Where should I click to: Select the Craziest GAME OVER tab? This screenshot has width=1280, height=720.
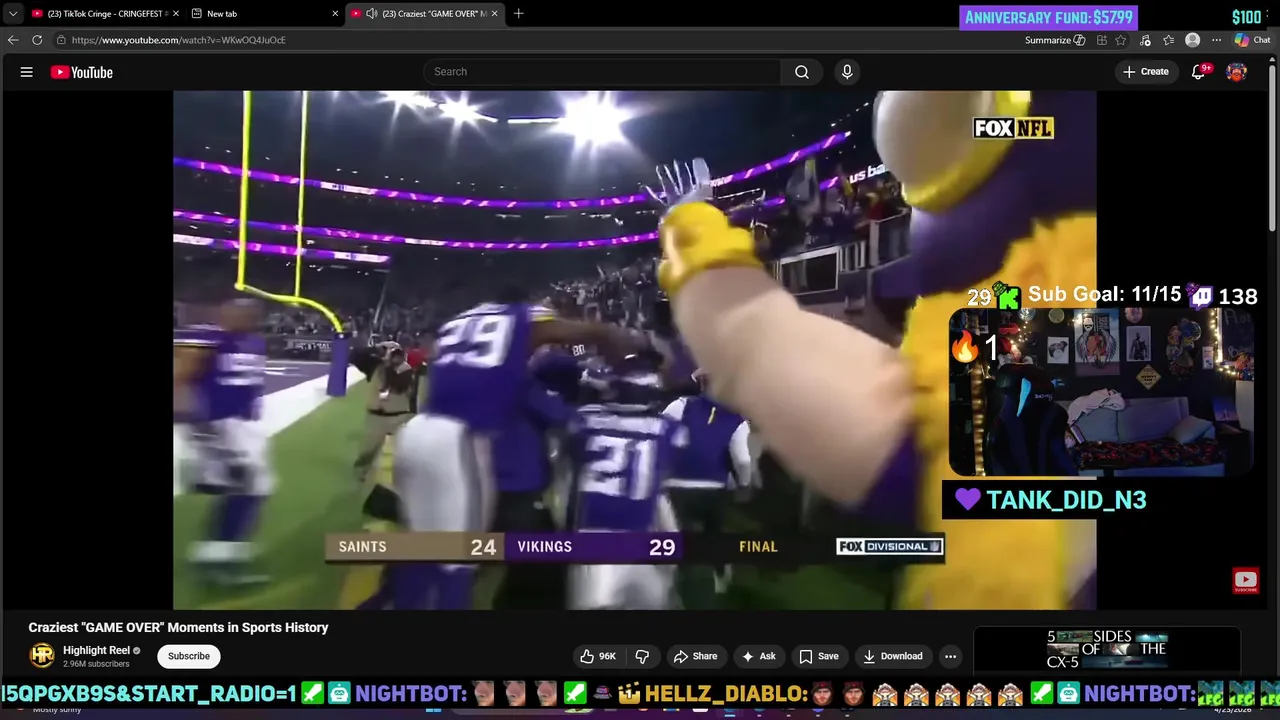tap(425, 14)
